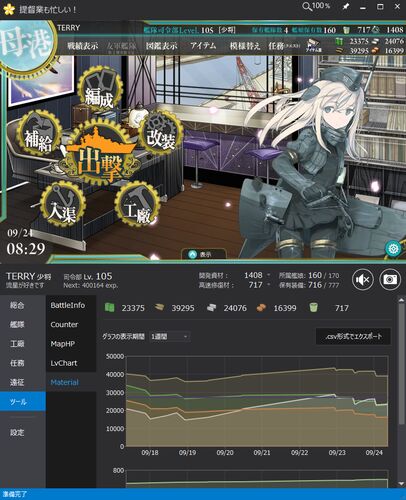Open 戦績表示 records menu

click(82, 46)
